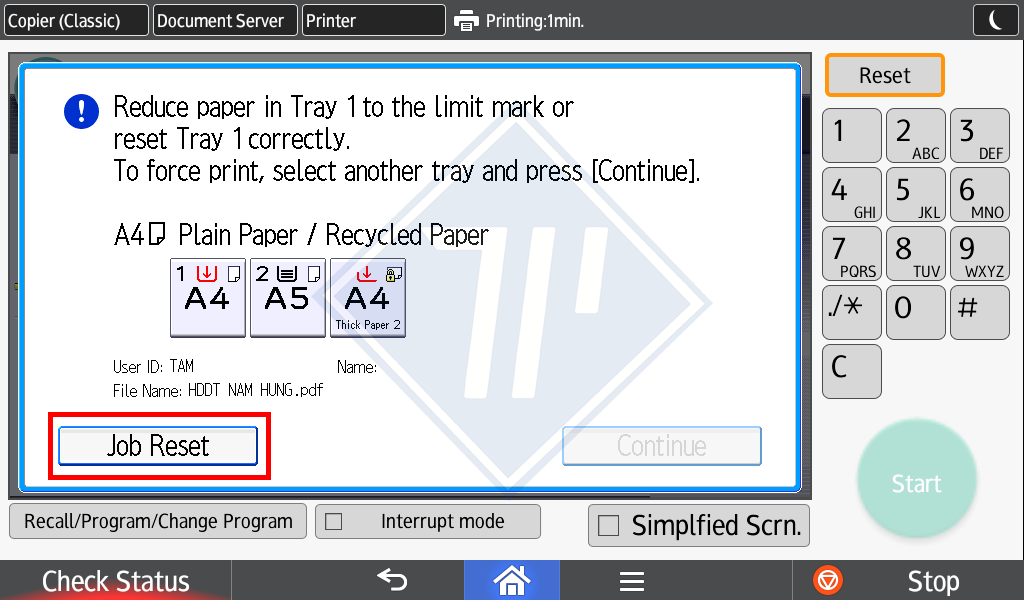Tap the moon energy saver icon
1024x600 pixels.
point(995,20)
